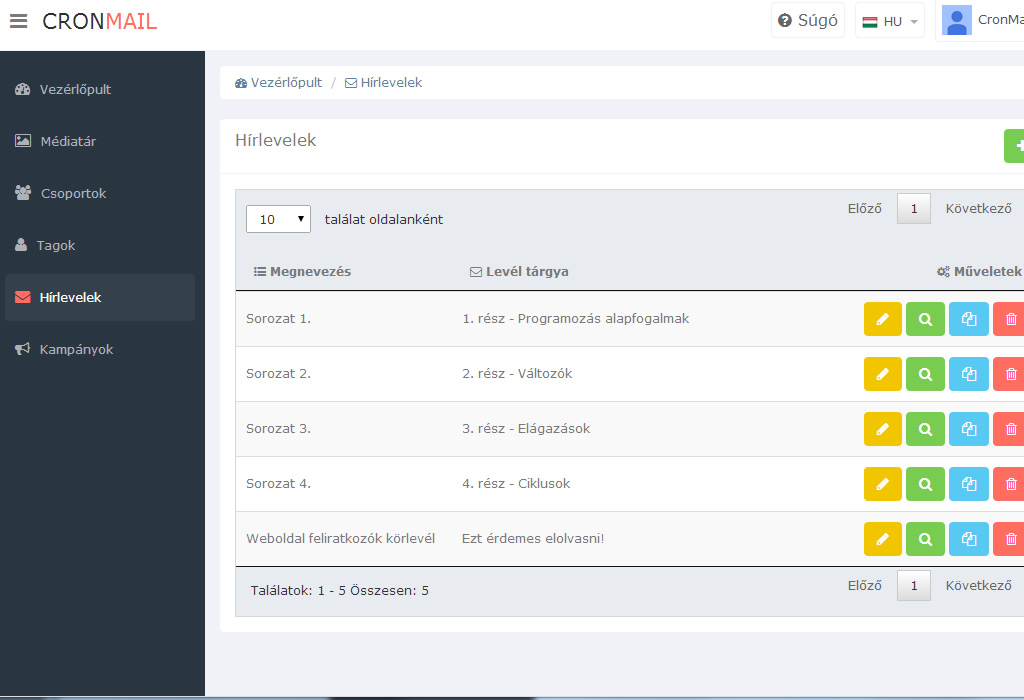Click the bottom Következő pagination link
Viewport: 1024px width, 700px height.
tap(978, 585)
